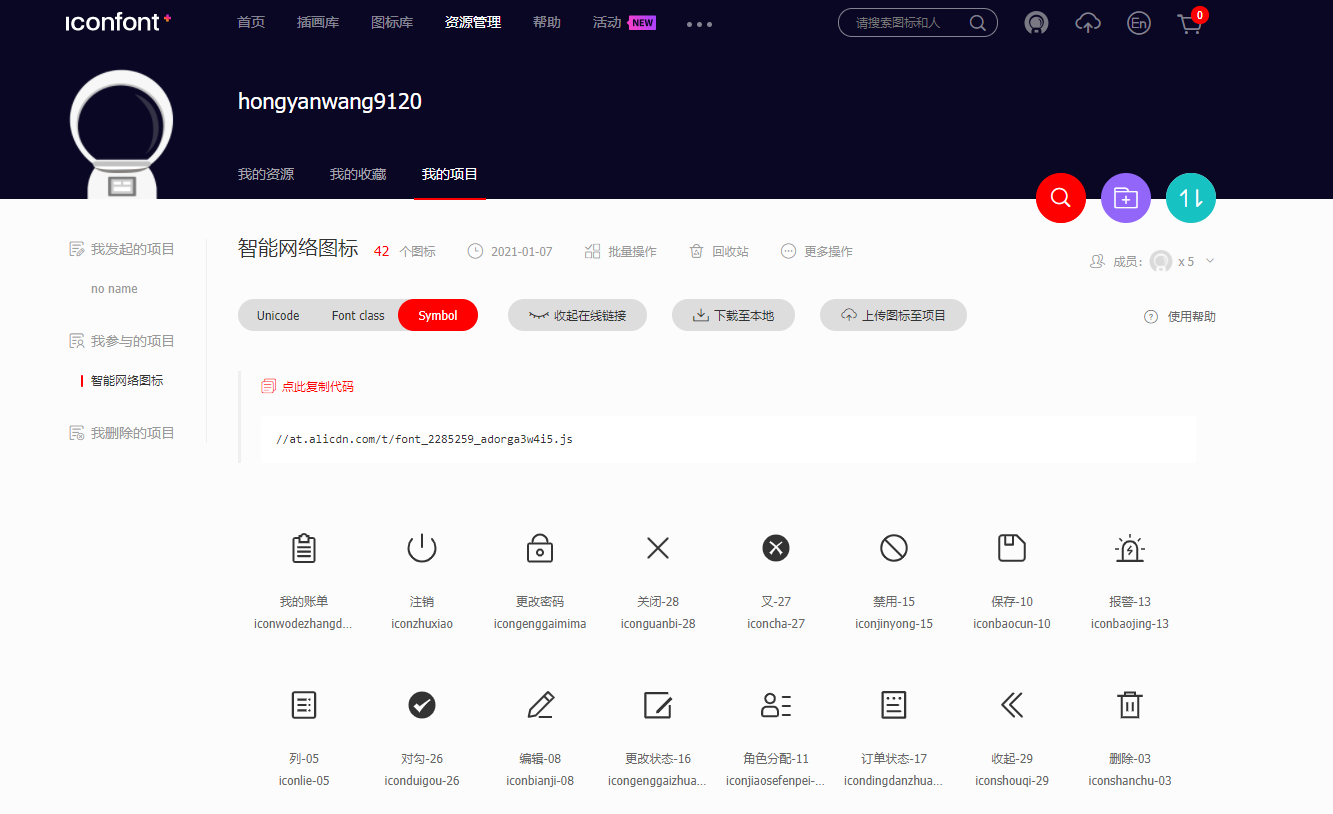Open the 图标库 menu item

pyautogui.click(x=392, y=22)
